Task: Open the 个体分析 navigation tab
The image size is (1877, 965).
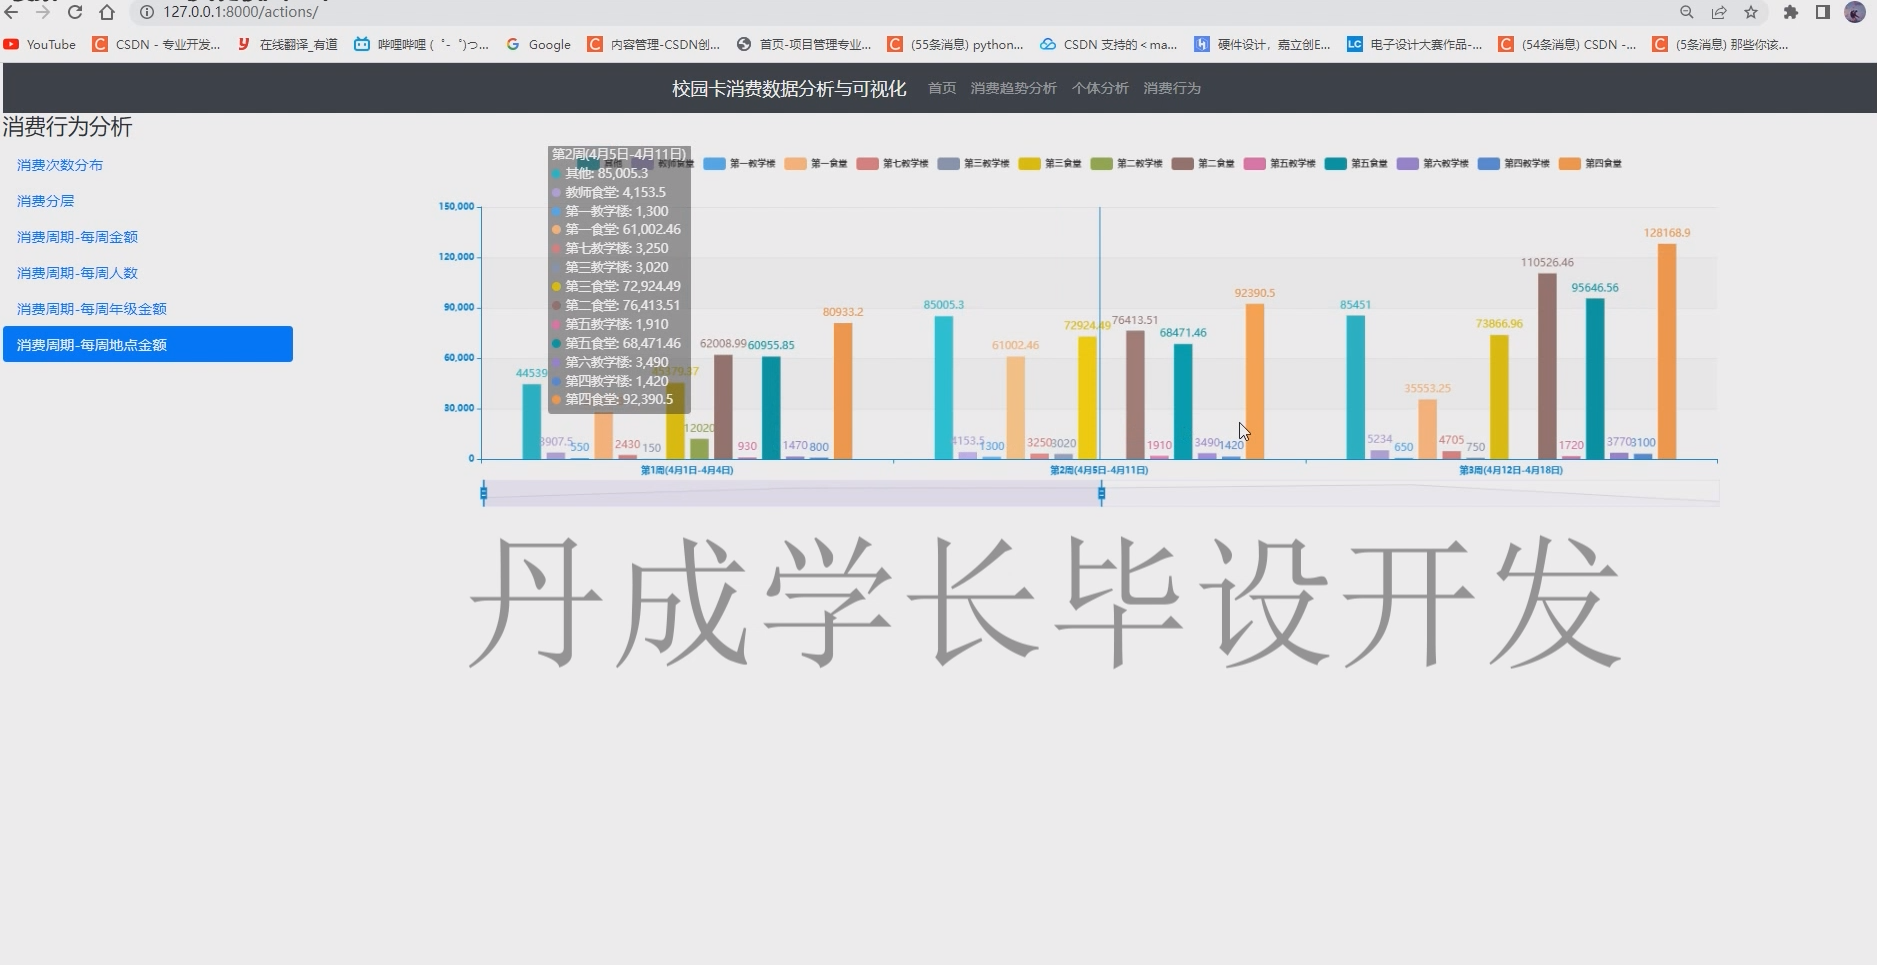Action: point(1098,88)
